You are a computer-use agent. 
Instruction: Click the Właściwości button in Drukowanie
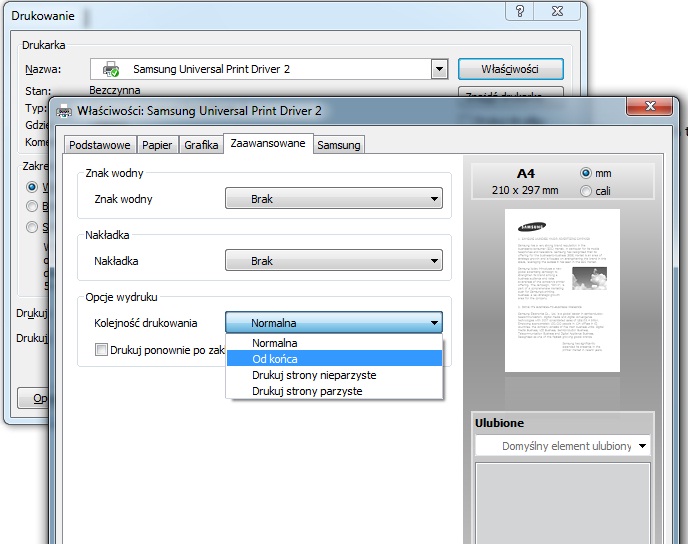511,69
